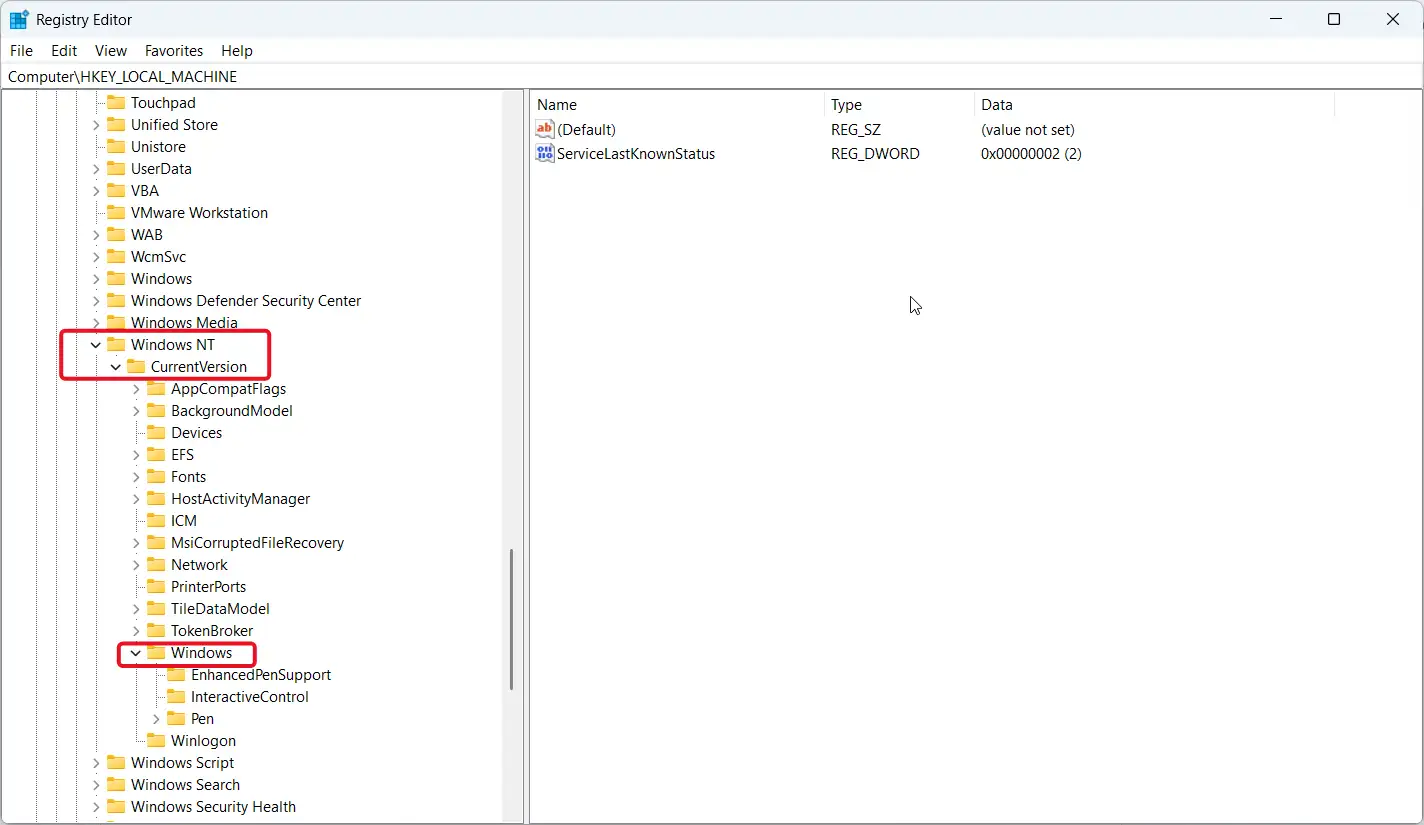1424x825 pixels.
Task: Expand the Windows Search key
Action: [96, 785]
